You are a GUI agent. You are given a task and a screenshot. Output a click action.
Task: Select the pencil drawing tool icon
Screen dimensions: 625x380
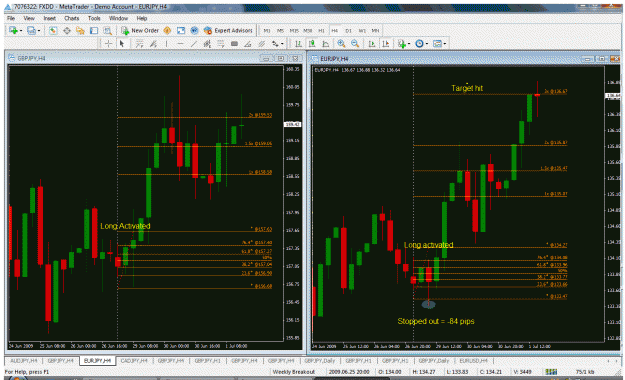153,44
